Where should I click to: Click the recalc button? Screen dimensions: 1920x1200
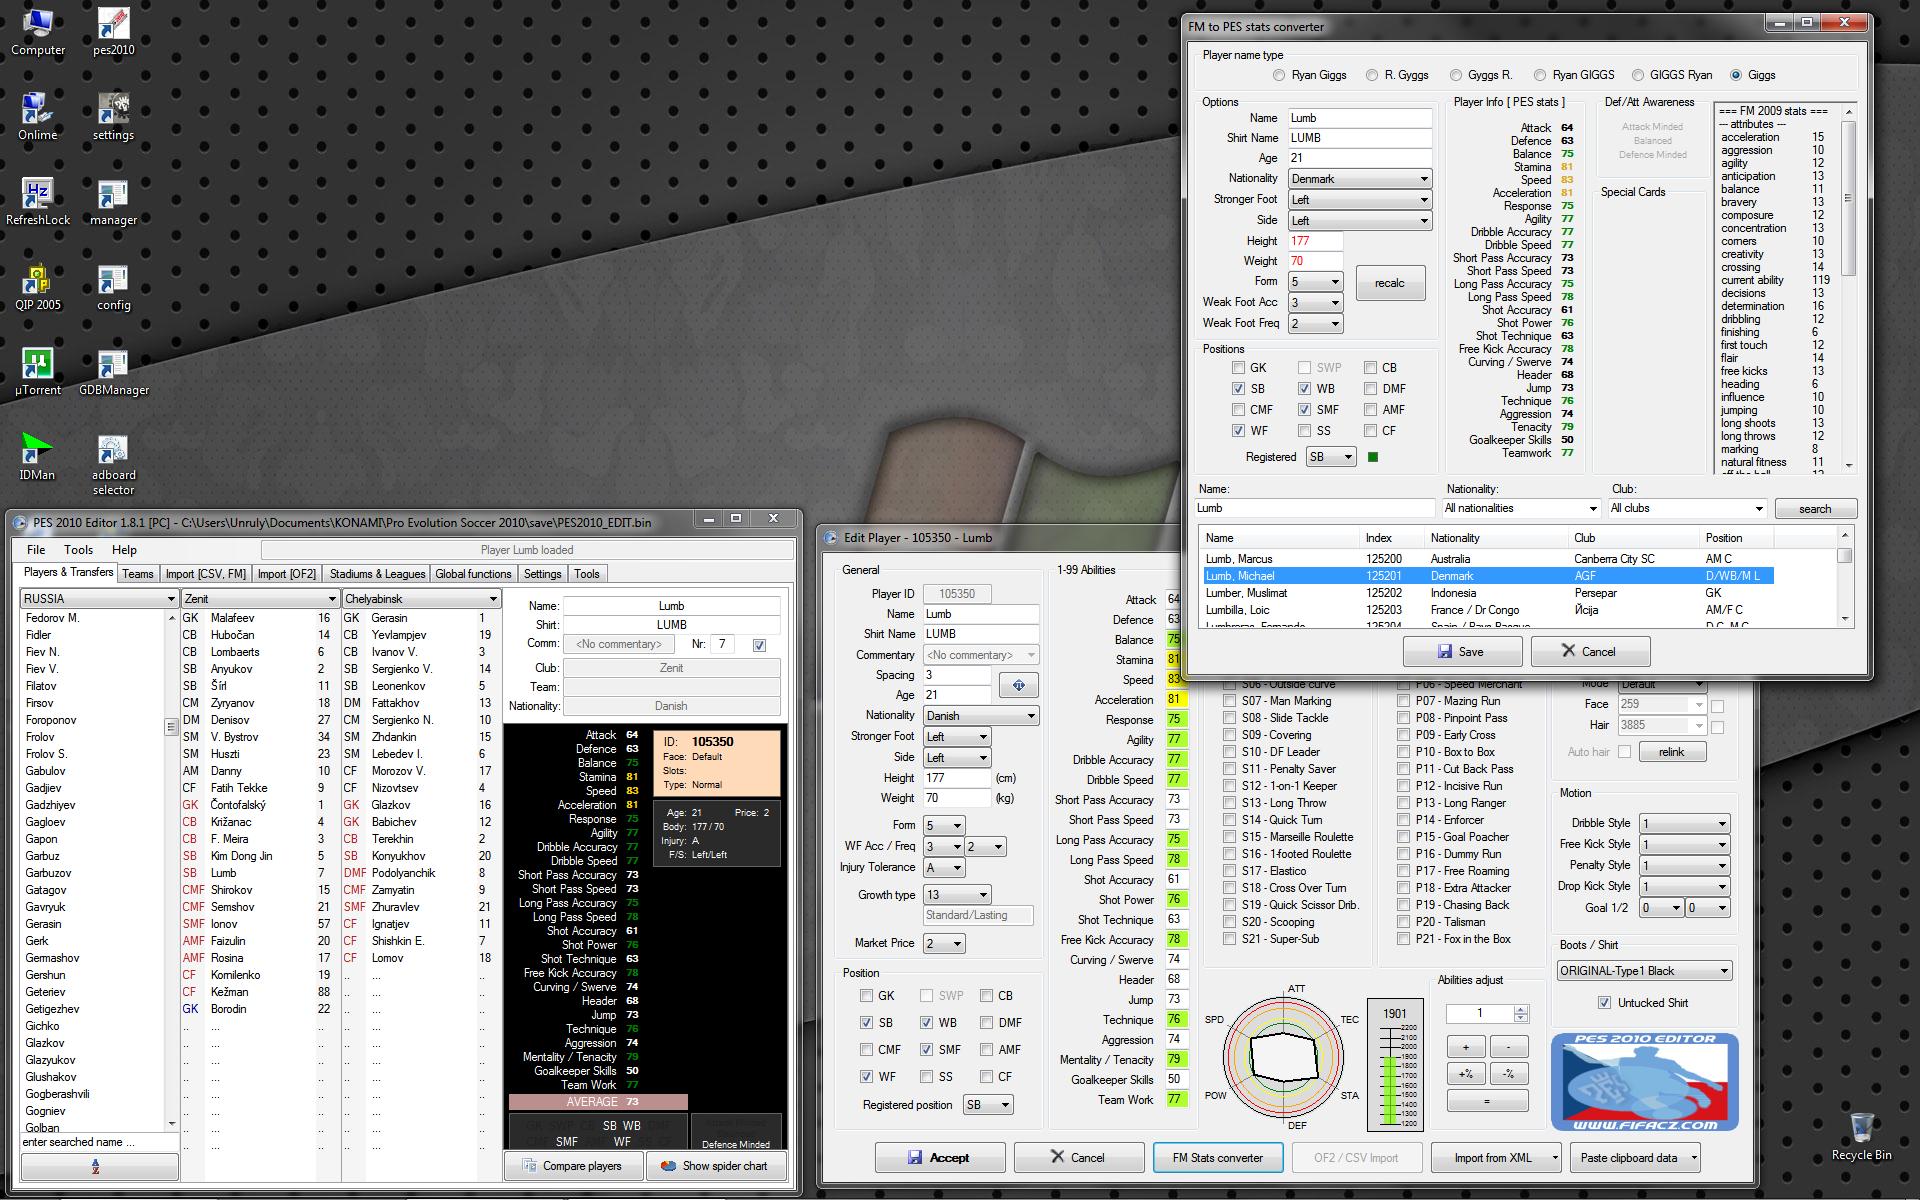tap(1390, 283)
